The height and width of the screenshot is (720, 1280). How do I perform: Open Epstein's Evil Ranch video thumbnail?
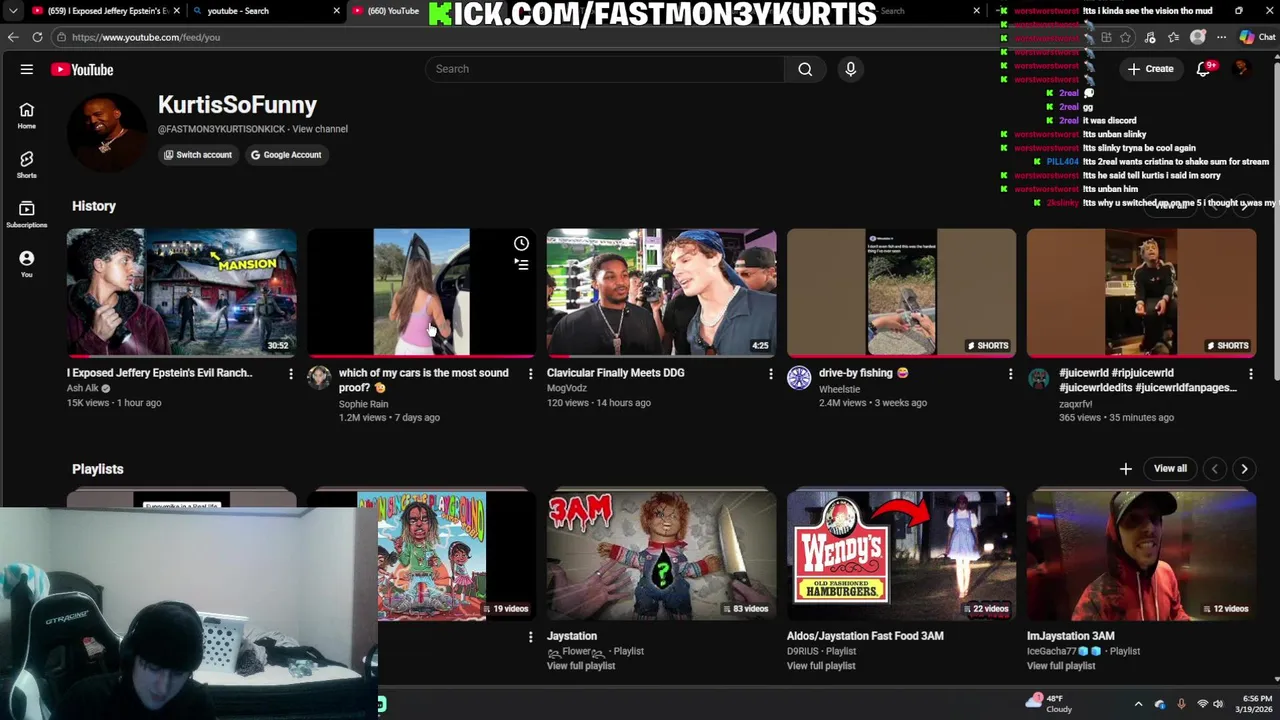tap(182, 292)
